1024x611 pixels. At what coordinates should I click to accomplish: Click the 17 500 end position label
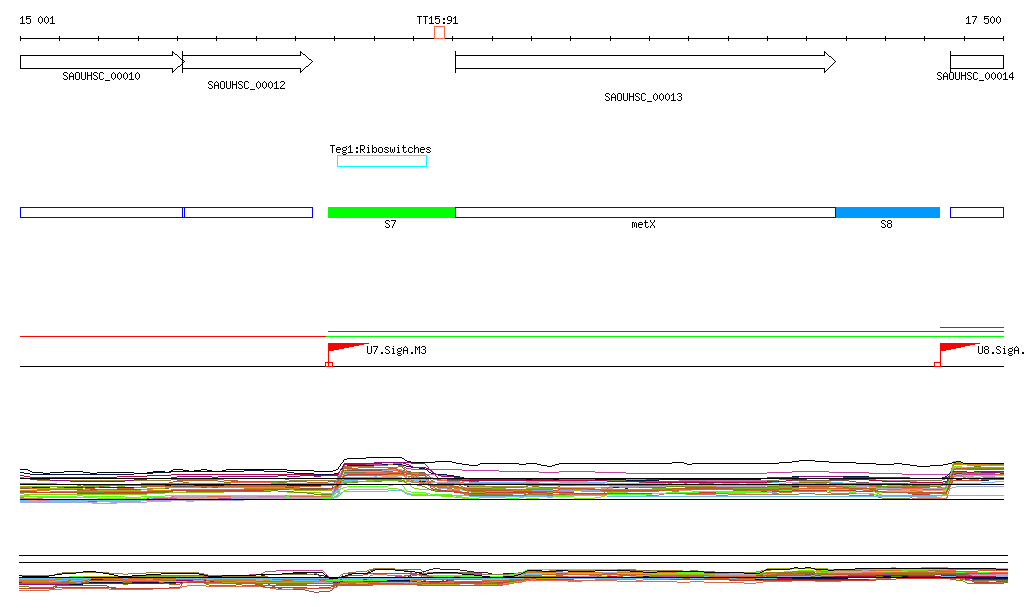point(983,20)
